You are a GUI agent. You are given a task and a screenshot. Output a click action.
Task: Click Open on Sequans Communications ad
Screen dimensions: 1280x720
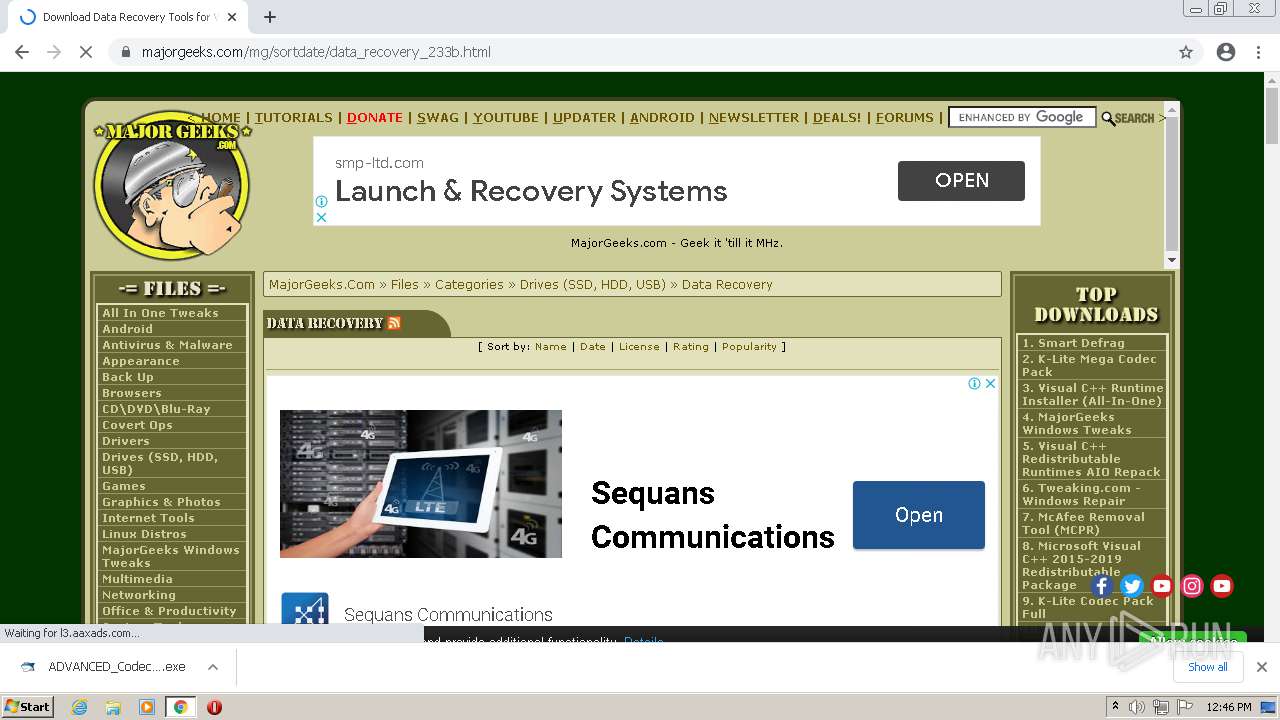point(919,515)
